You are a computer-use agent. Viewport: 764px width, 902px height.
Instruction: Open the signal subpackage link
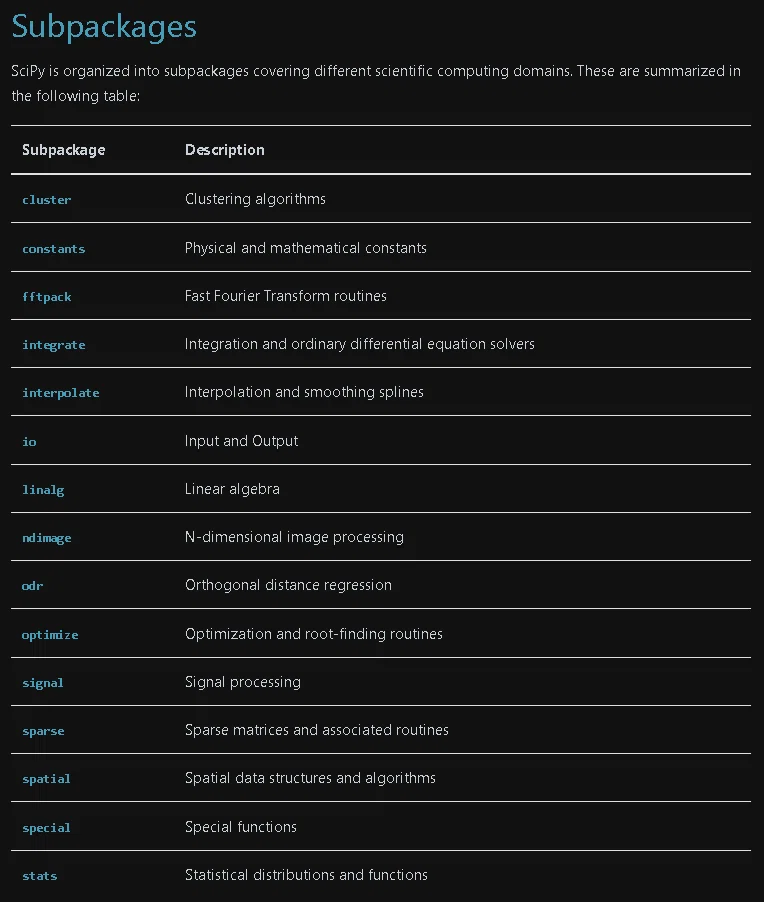coord(43,683)
